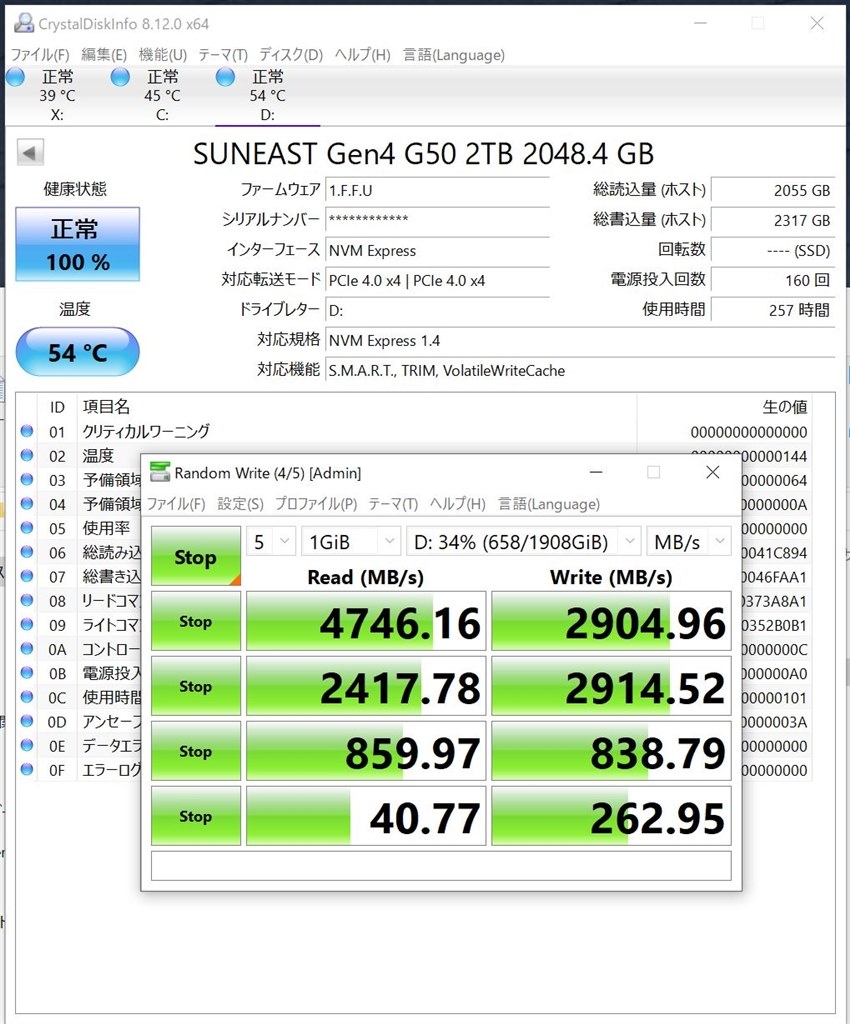The image size is (850, 1024).
Task: Open CrystalDiskMark ファイル(F) menu
Action: [x=176, y=504]
